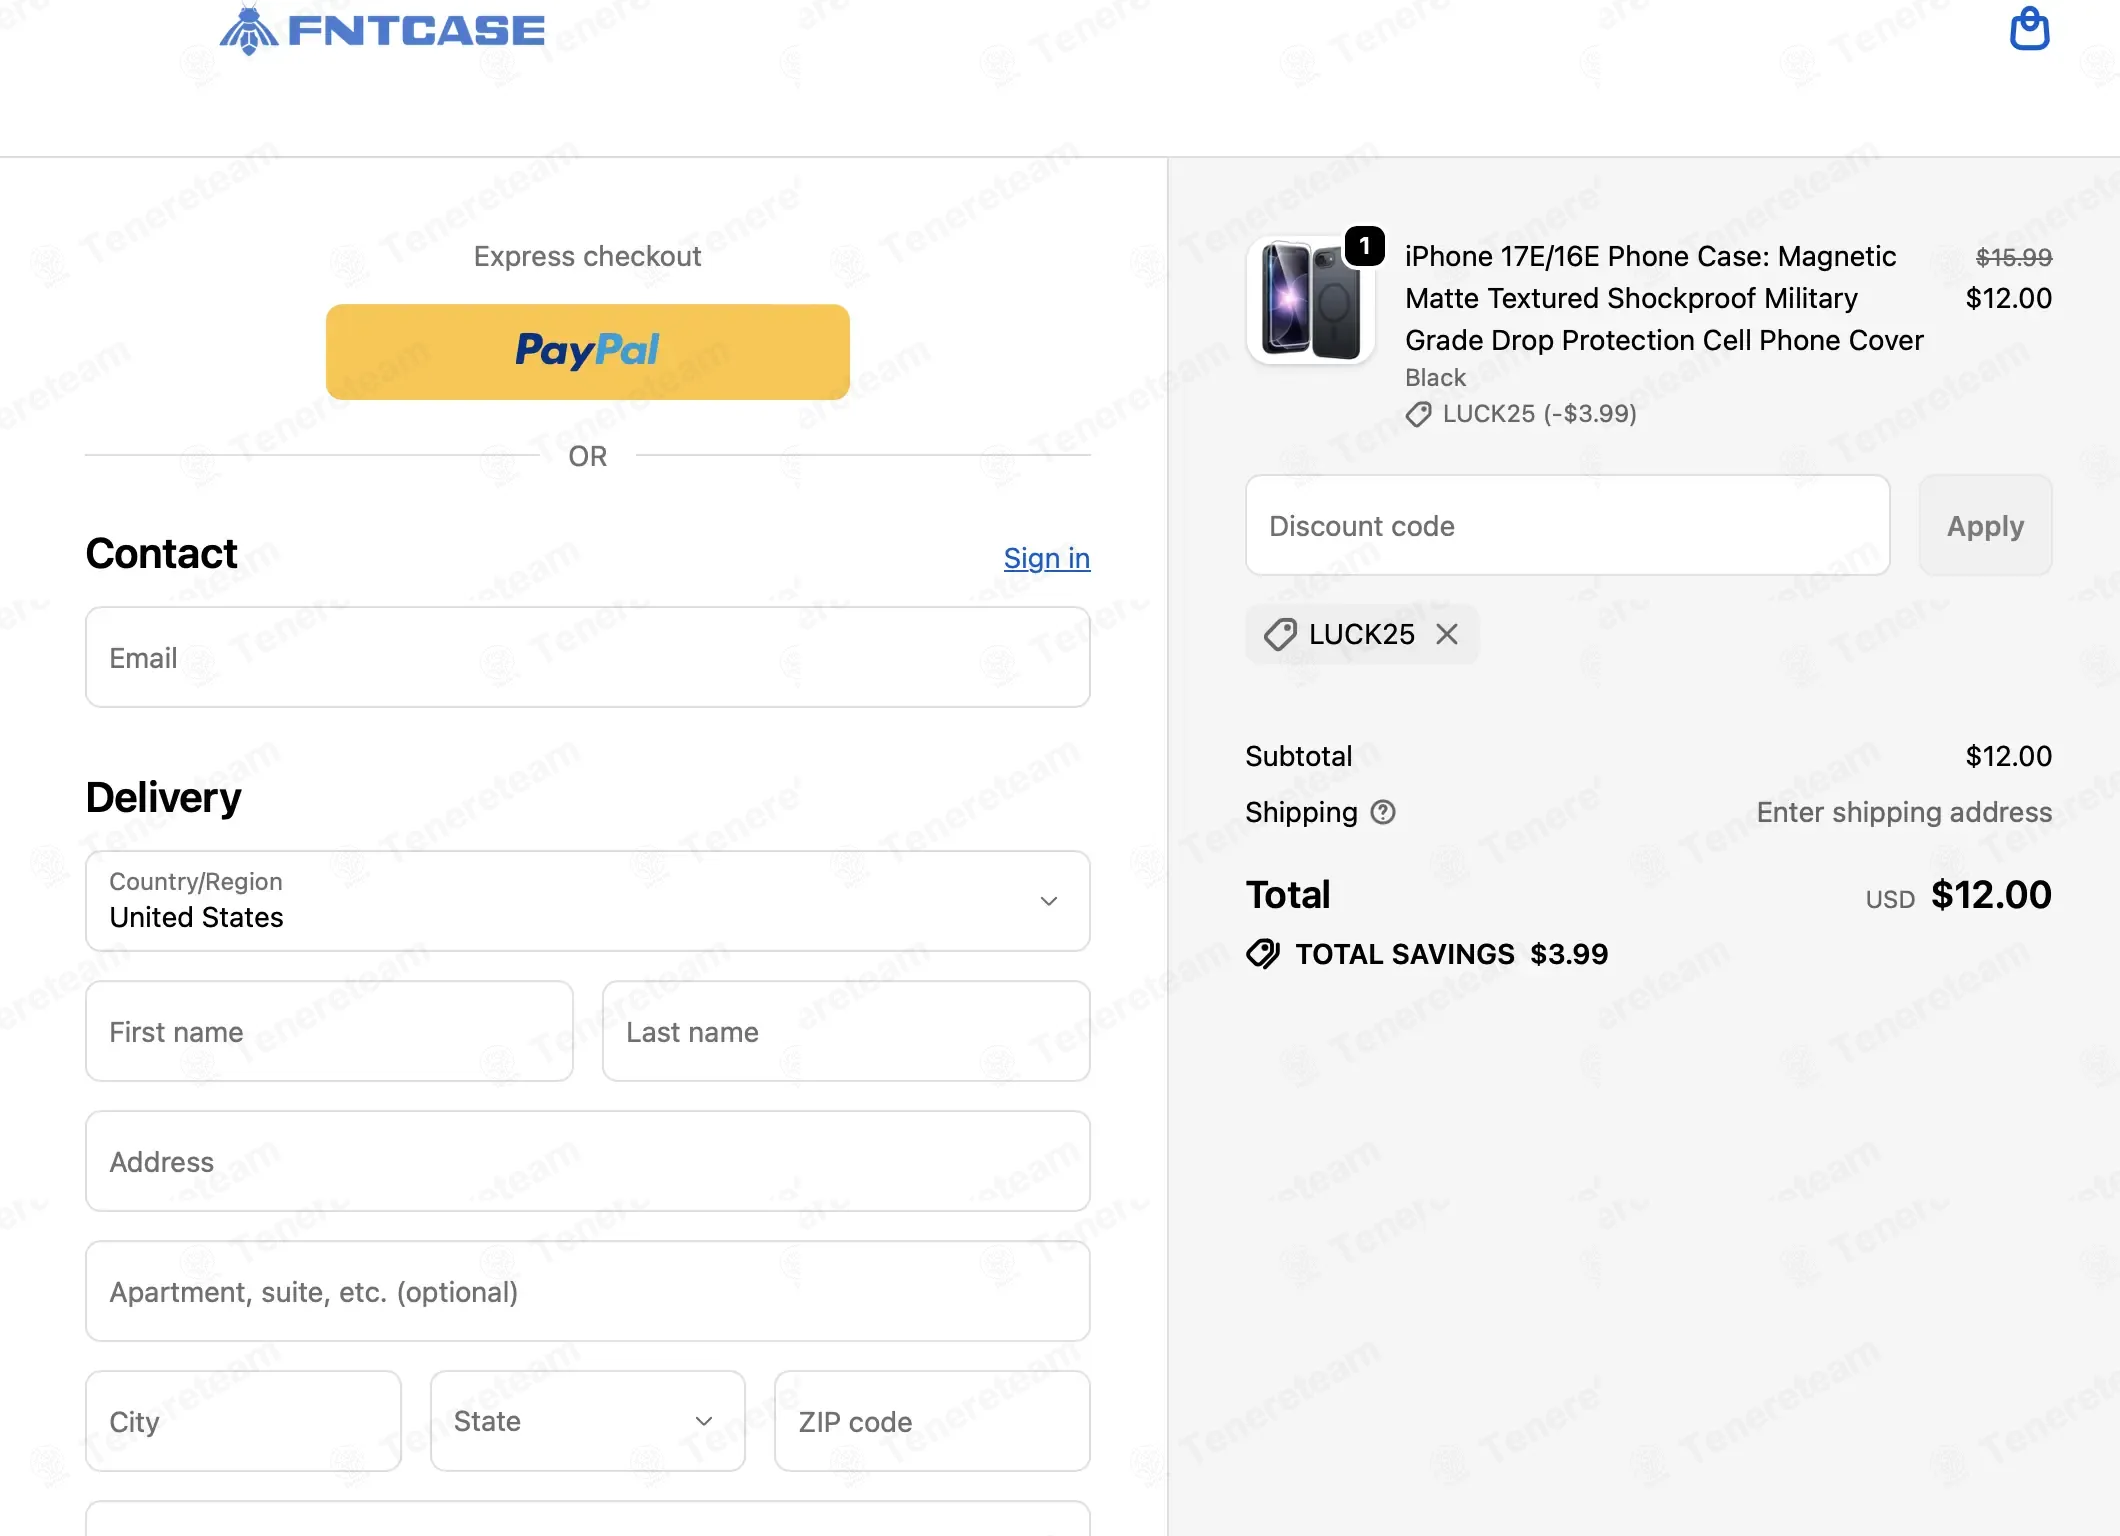The width and height of the screenshot is (2120, 1536).
Task: Focus the City field
Action: 243,1421
